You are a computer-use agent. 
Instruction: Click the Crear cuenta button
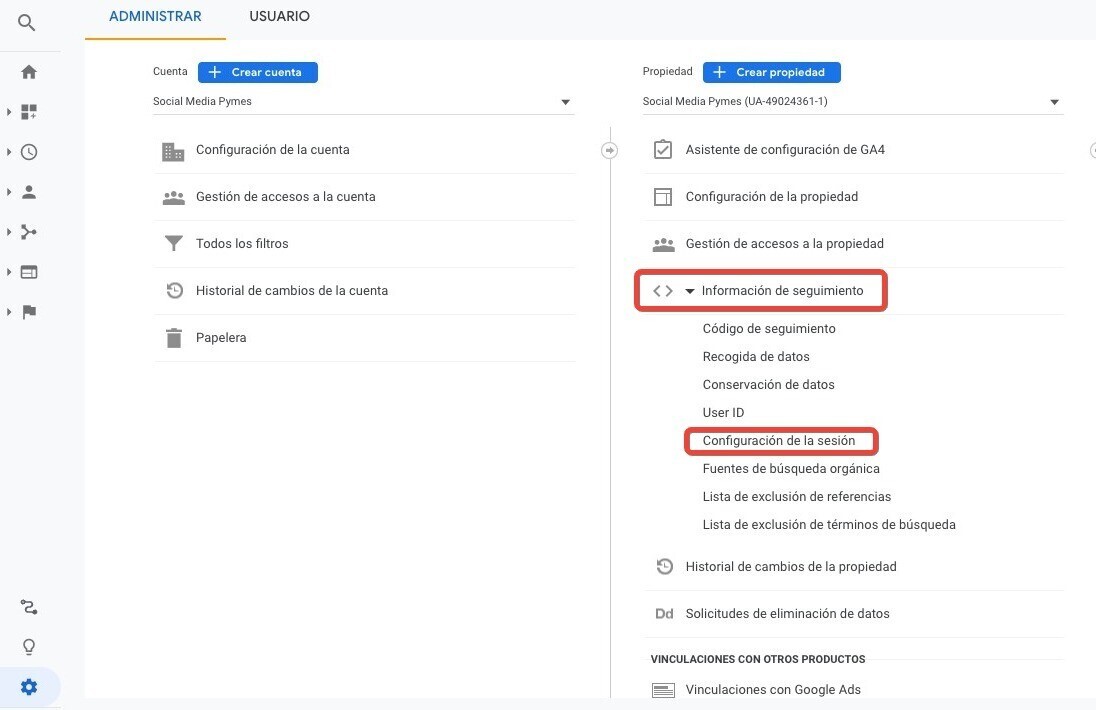click(257, 72)
